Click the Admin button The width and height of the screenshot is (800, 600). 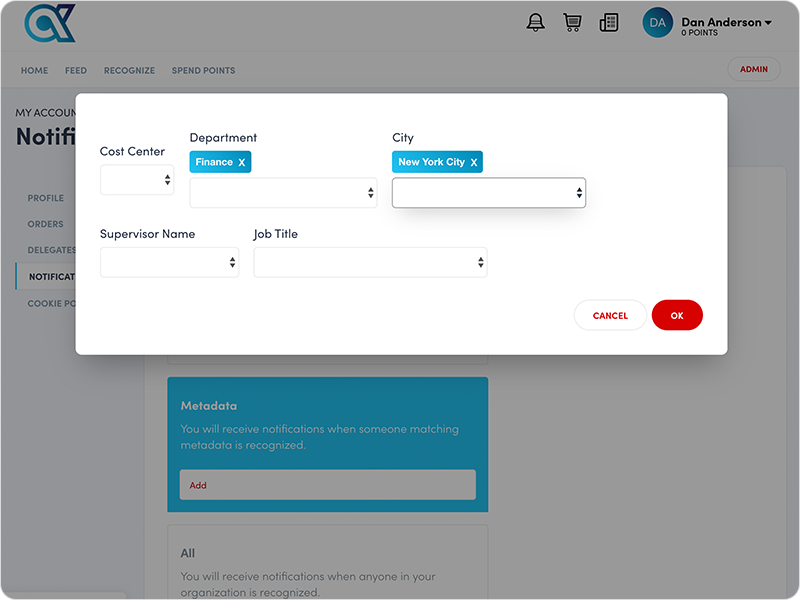click(753, 69)
